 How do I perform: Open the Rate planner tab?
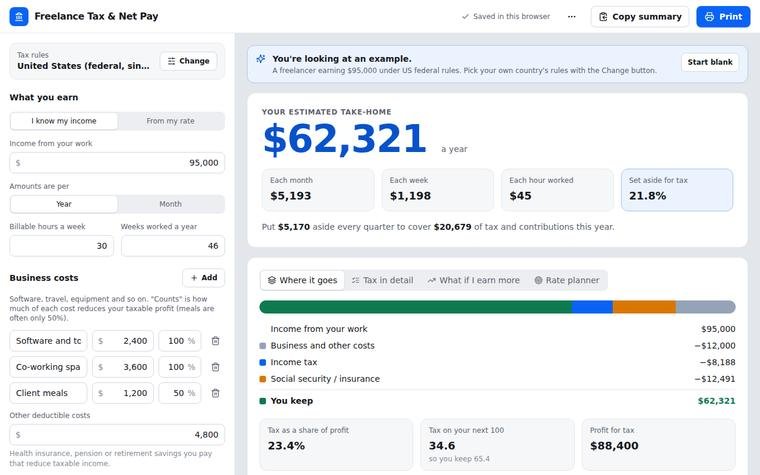pos(567,280)
